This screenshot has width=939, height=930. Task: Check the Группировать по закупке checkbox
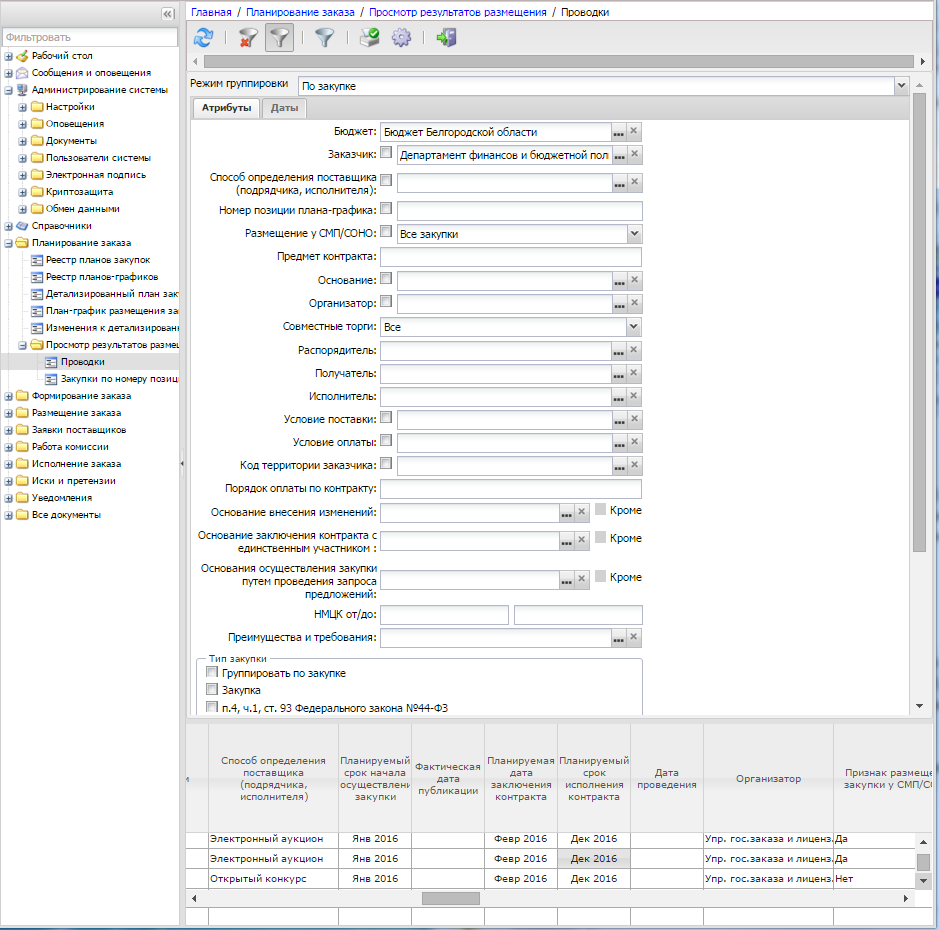[212, 671]
